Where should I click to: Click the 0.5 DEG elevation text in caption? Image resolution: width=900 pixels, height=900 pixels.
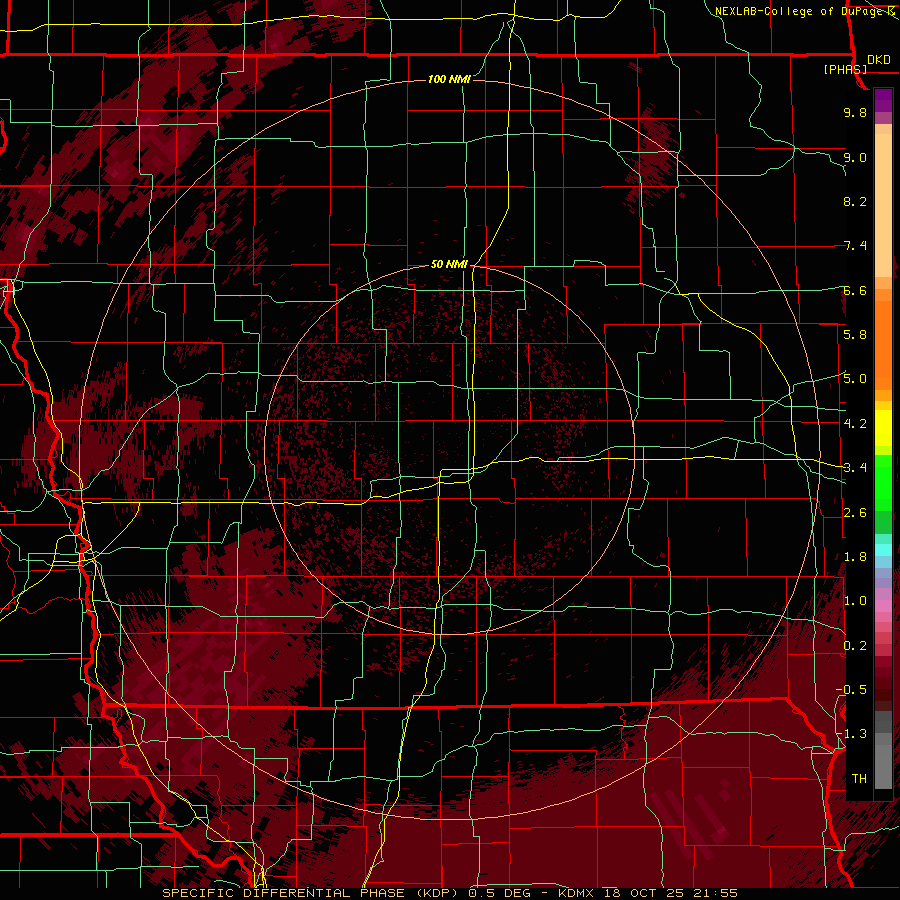click(x=501, y=893)
